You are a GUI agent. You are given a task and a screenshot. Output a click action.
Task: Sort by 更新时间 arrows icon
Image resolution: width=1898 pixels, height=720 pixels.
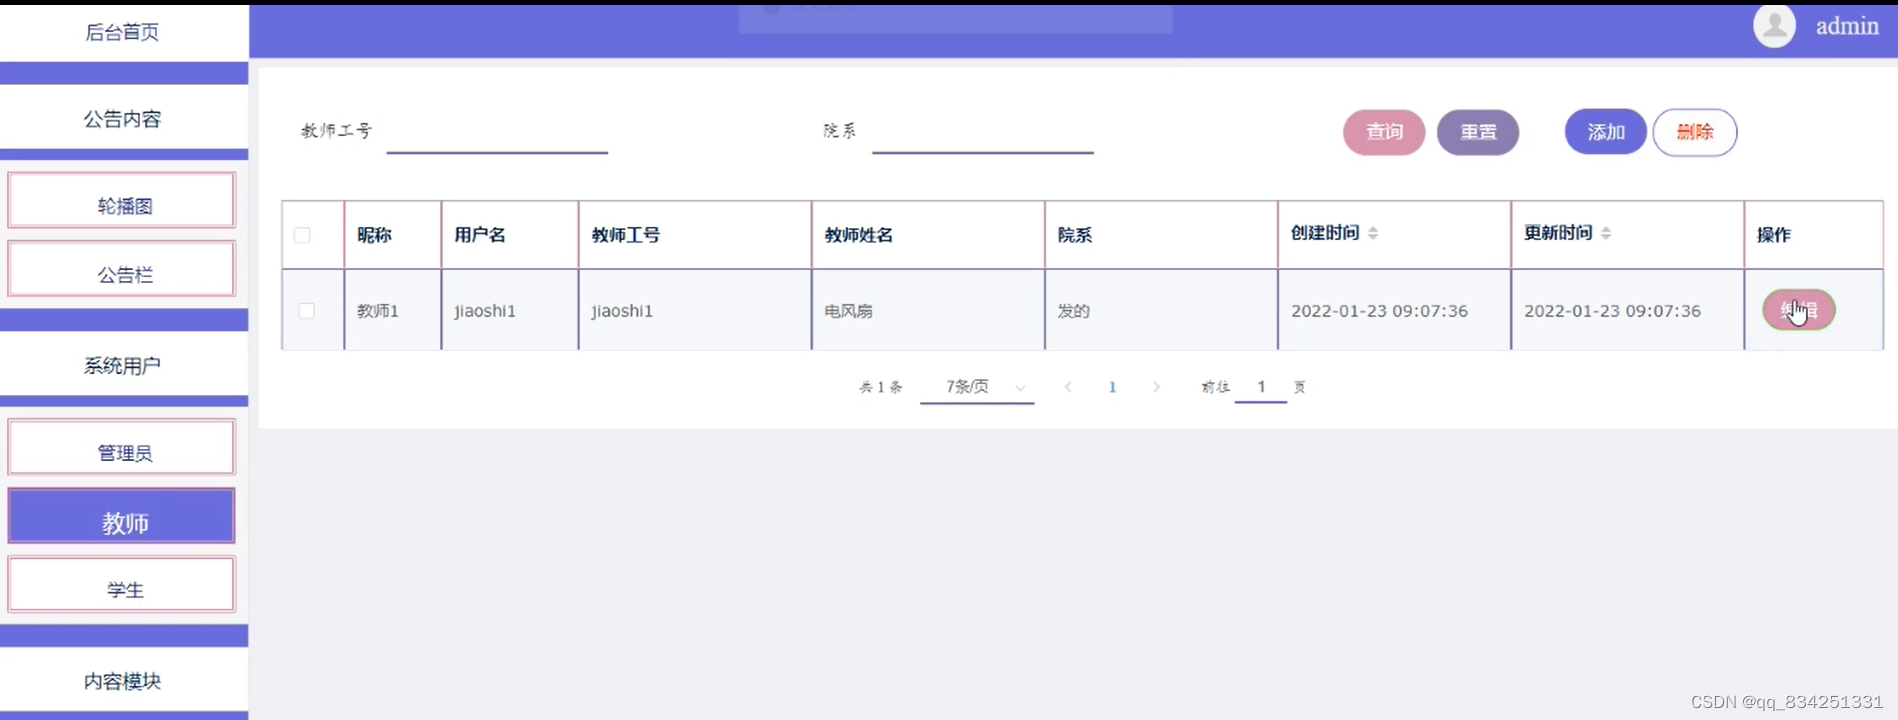coord(1606,233)
